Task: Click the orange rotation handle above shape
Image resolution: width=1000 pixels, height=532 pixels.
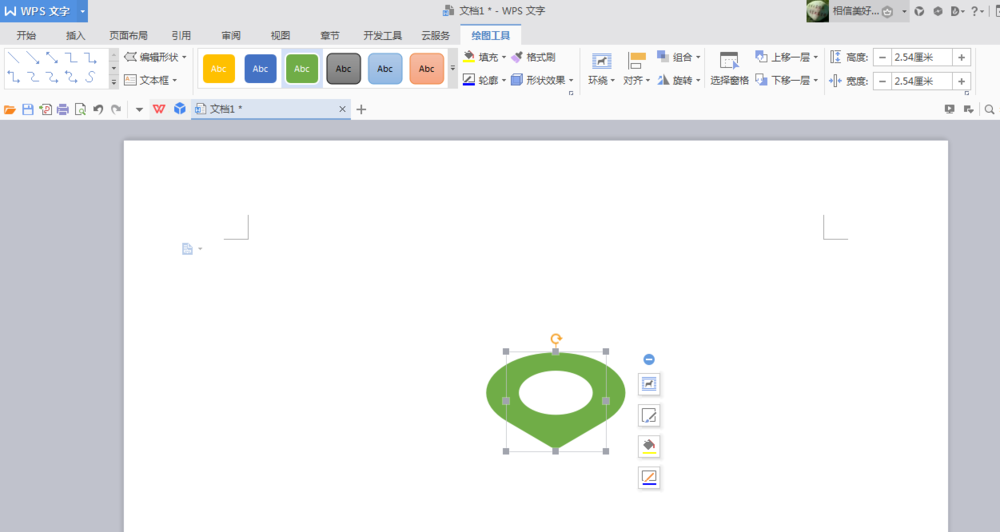Action: click(556, 340)
